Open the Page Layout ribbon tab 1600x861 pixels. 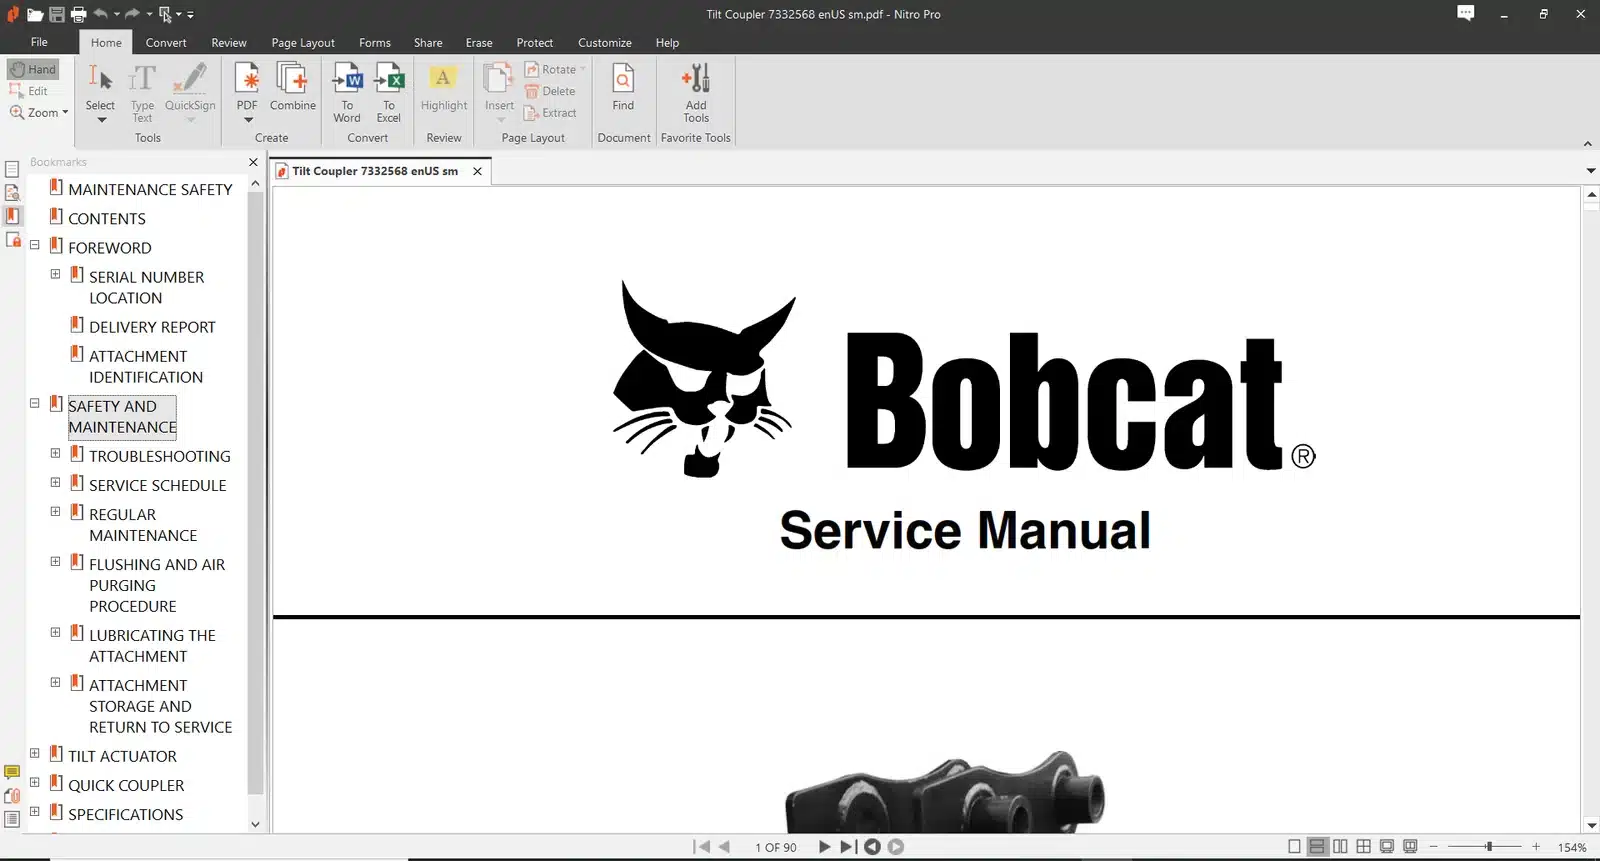(303, 43)
